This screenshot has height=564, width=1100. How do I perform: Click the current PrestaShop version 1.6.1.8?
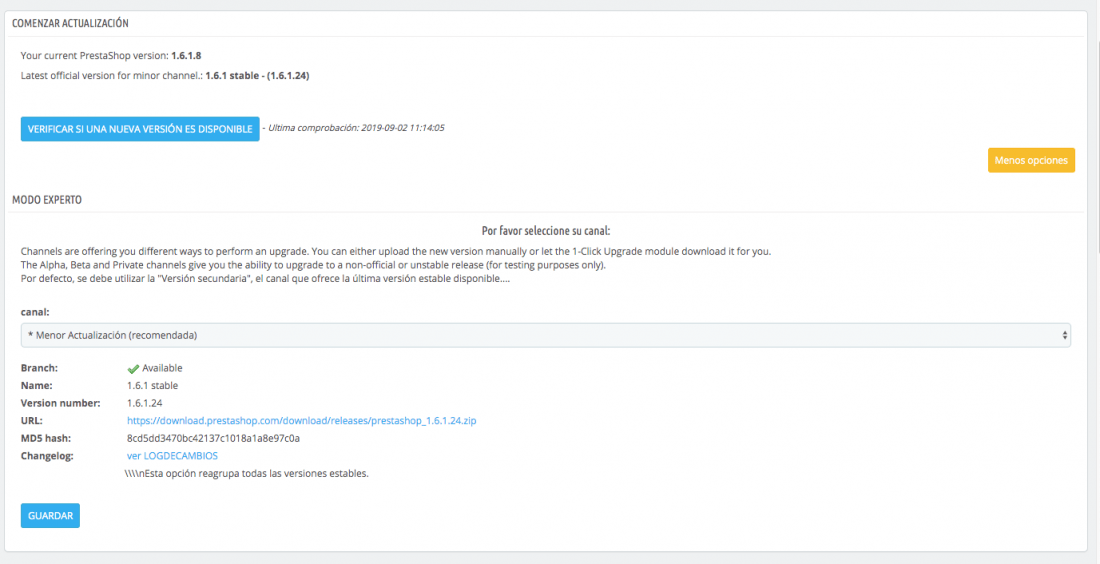[x=187, y=55]
